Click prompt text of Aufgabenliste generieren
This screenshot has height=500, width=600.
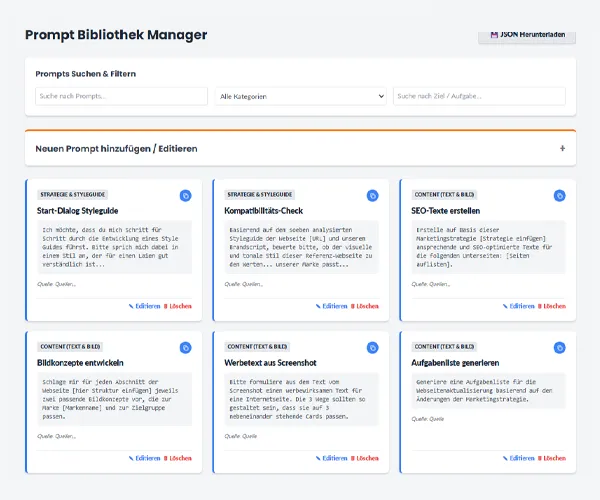(x=489, y=391)
